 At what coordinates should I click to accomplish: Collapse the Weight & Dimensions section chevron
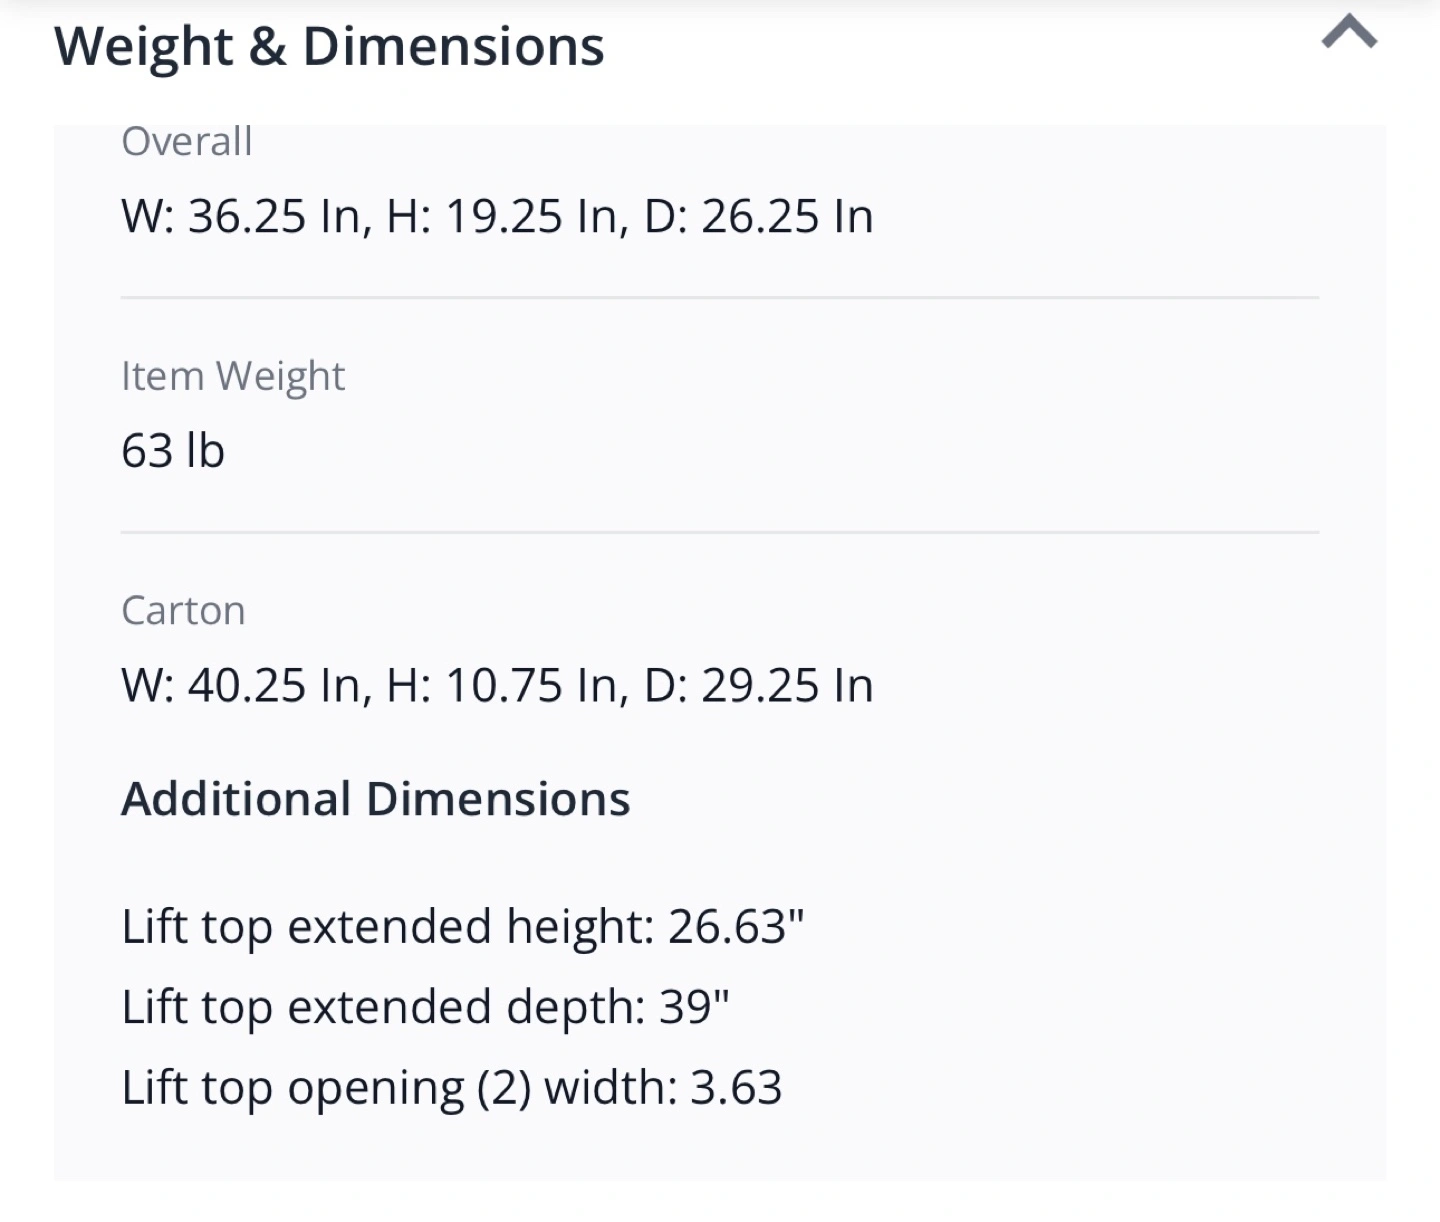pyautogui.click(x=1349, y=33)
